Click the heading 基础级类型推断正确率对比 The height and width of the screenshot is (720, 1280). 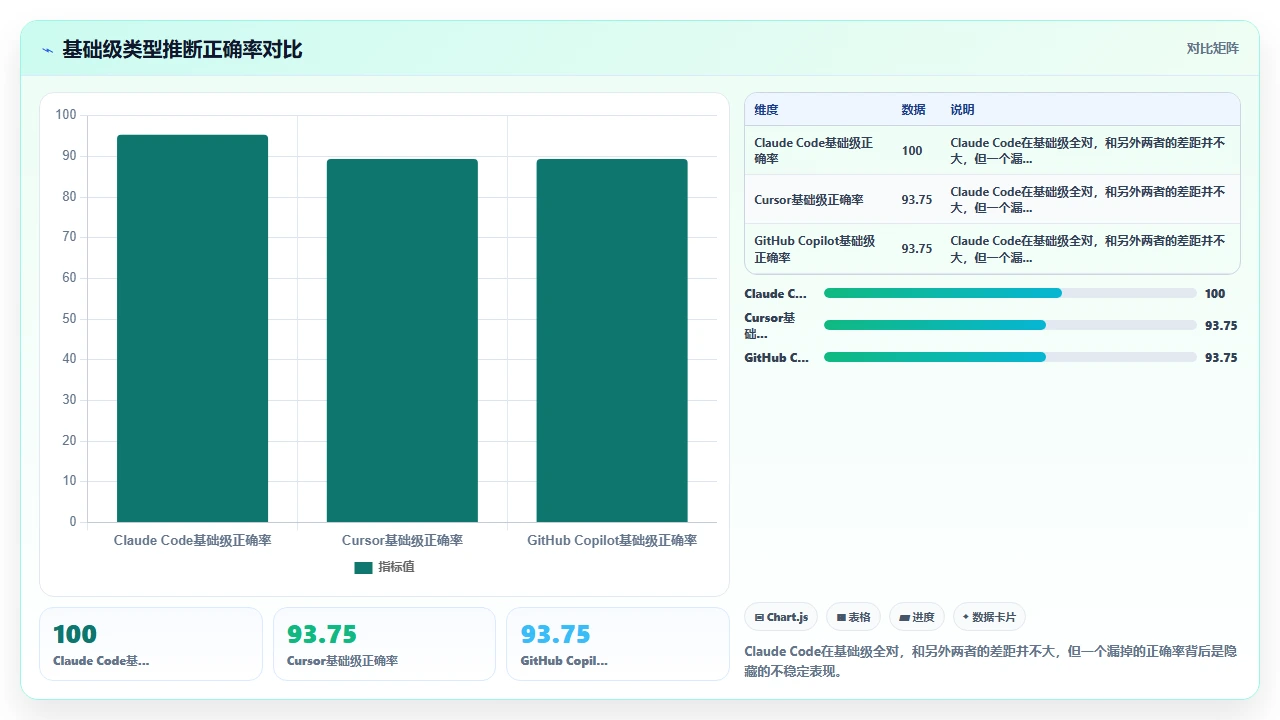182,49
